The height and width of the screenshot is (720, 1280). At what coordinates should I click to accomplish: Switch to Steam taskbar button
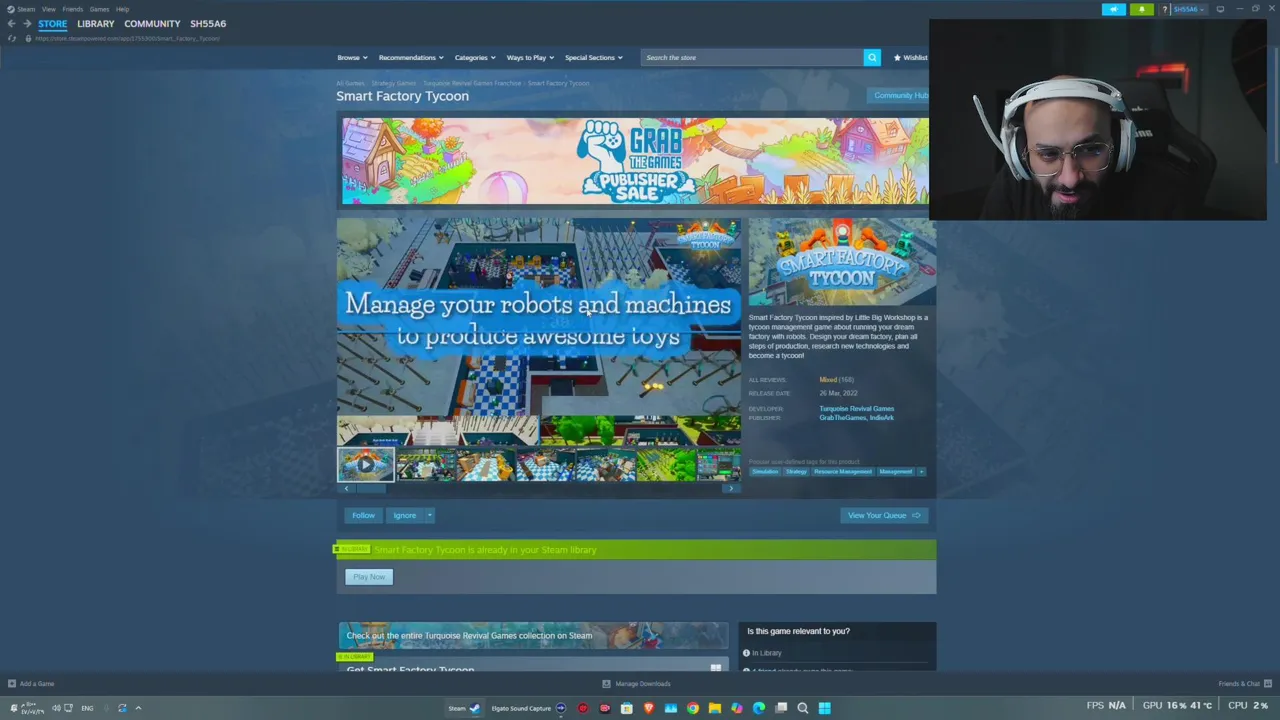pos(464,708)
